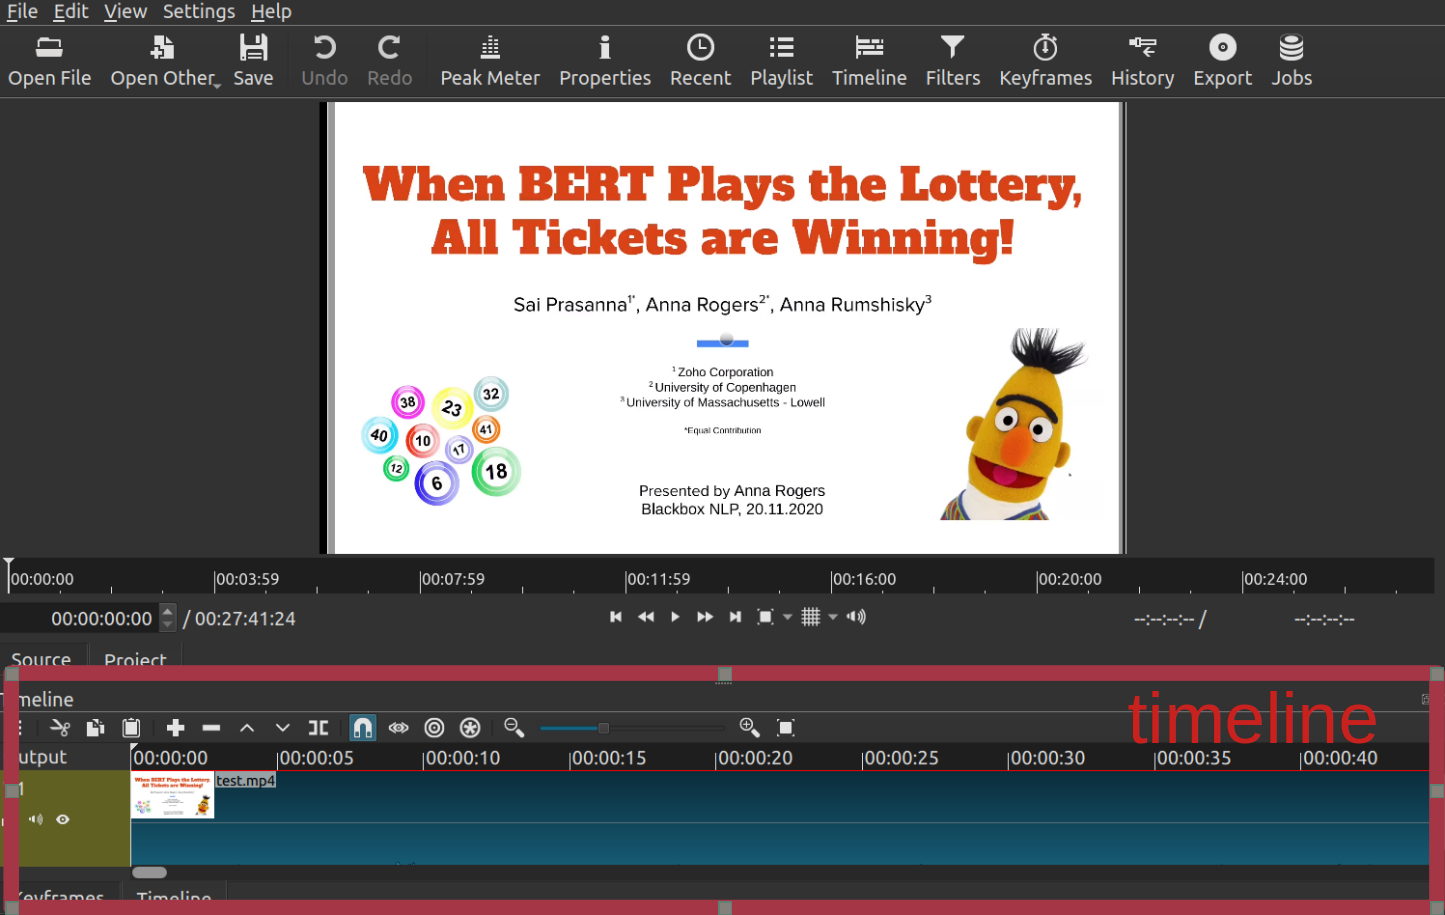The image size is (1445, 915).
Task: Click the Copy icon in timeline toolbar
Action: coord(95,728)
